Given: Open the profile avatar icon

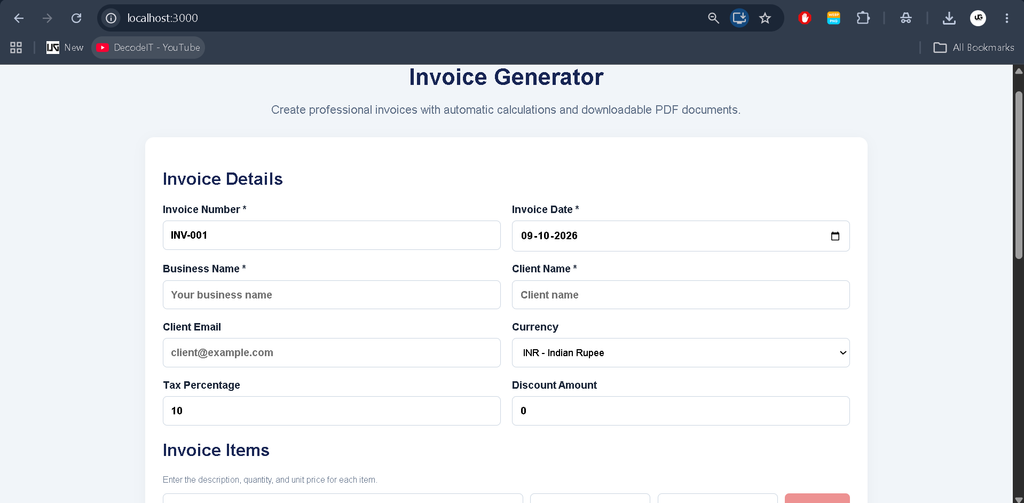Looking at the screenshot, I should point(978,18).
